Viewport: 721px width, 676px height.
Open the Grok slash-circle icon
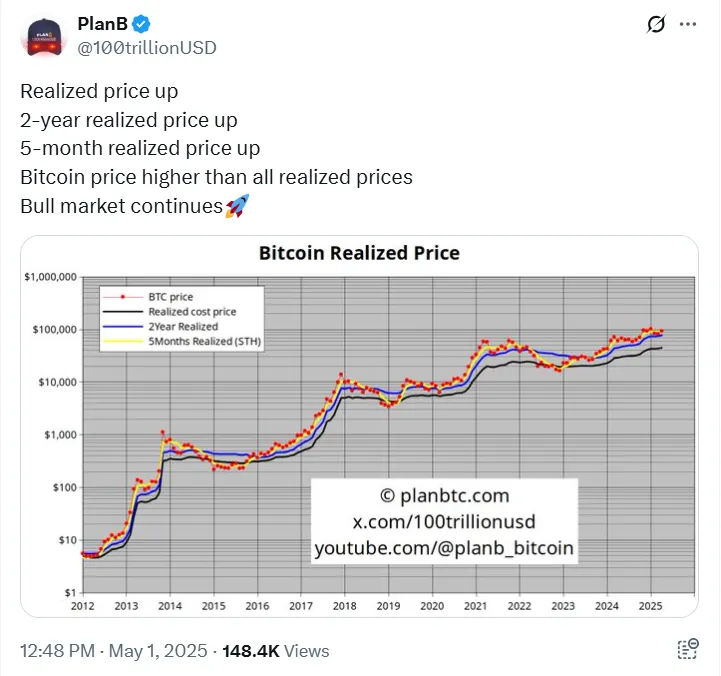(x=656, y=24)
